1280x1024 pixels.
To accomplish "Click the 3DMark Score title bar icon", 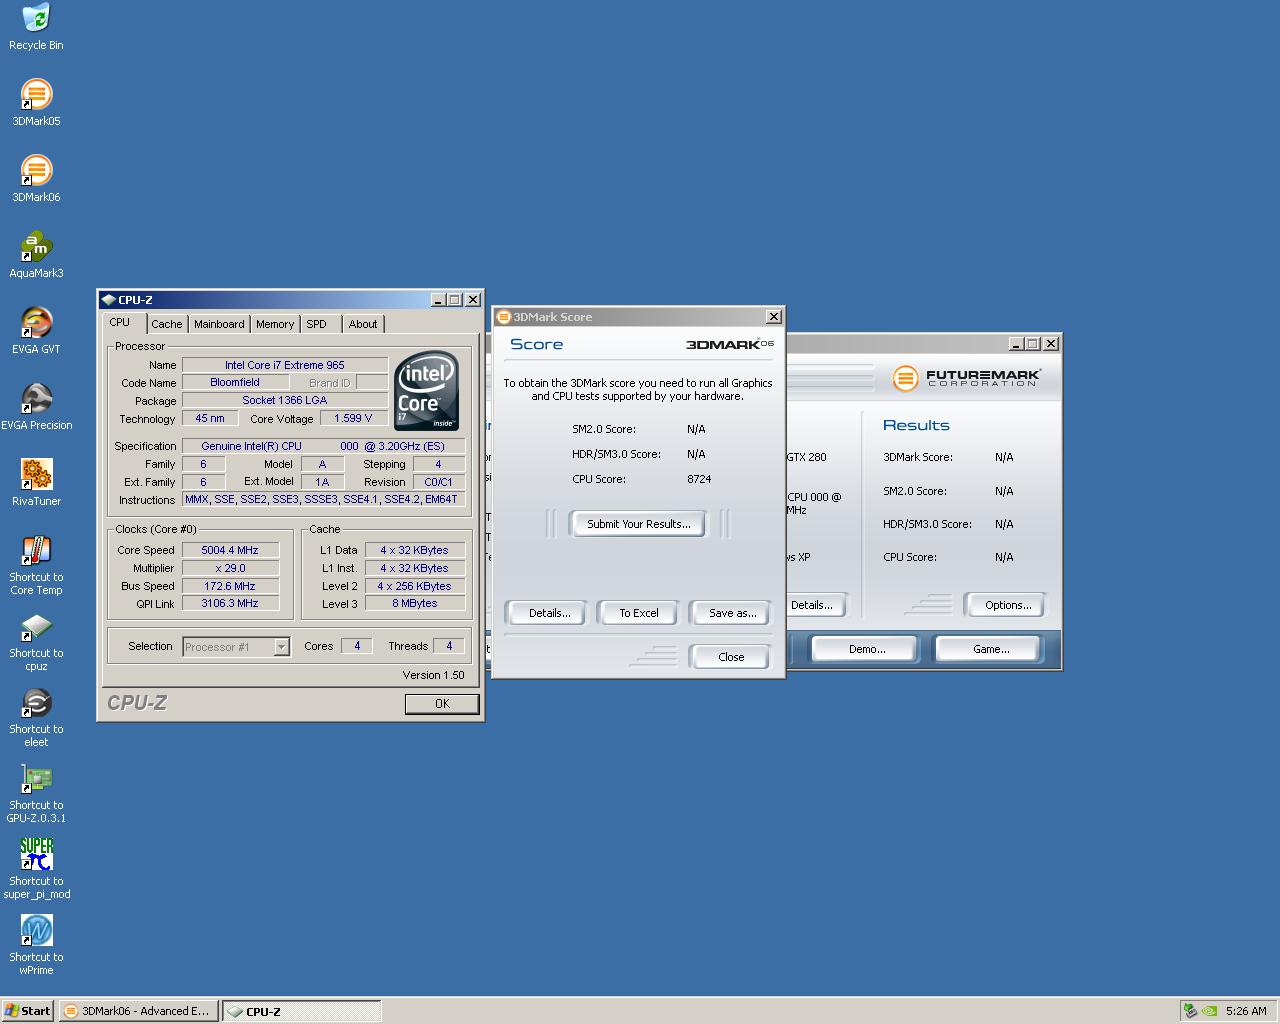I will point(503,317).
